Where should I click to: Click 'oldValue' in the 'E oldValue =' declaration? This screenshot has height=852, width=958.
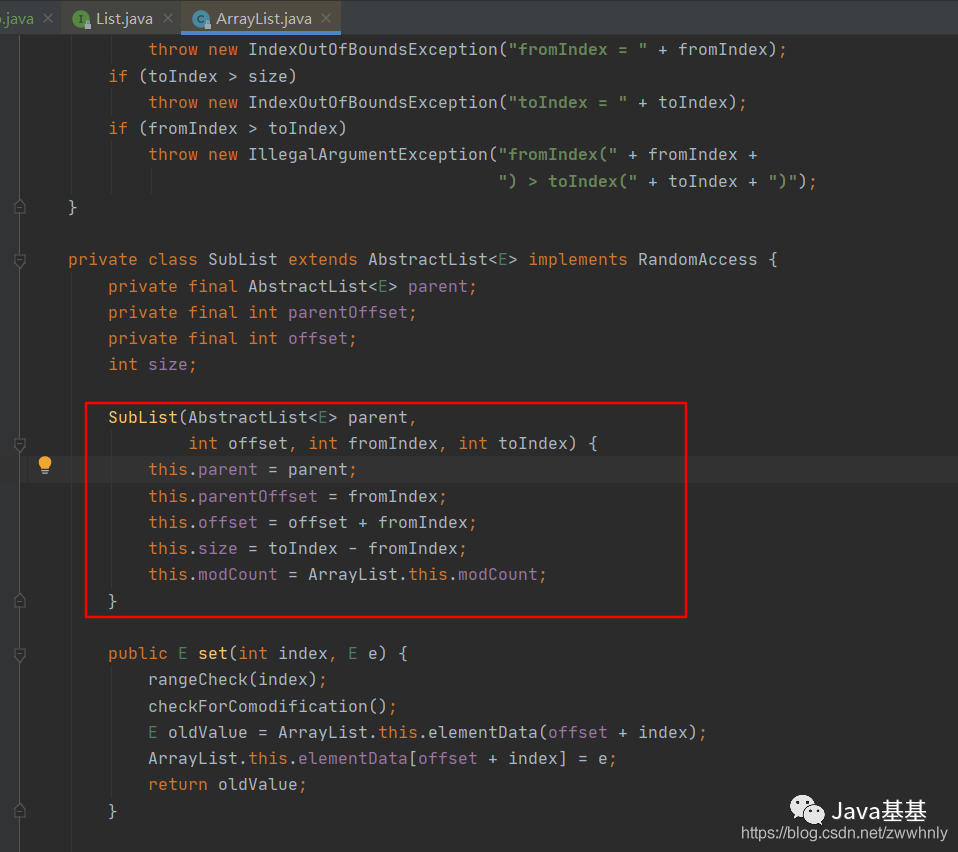click(208, 732)
